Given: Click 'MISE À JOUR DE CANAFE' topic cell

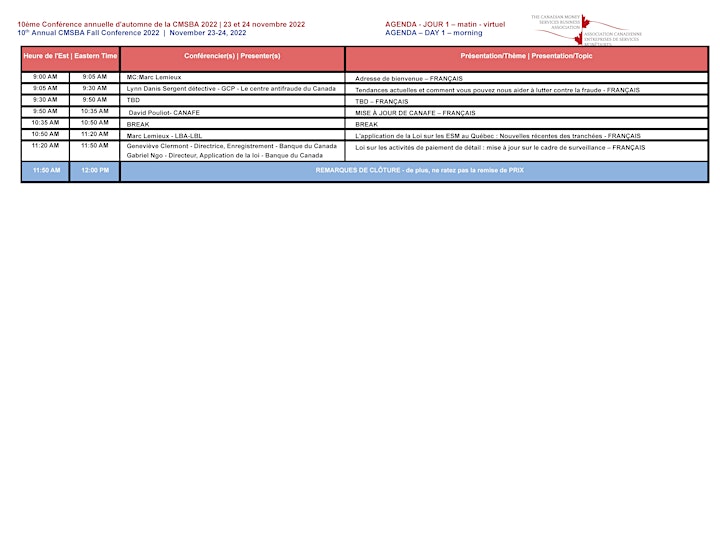Looking at the screenshot, I should coord(526,112).
